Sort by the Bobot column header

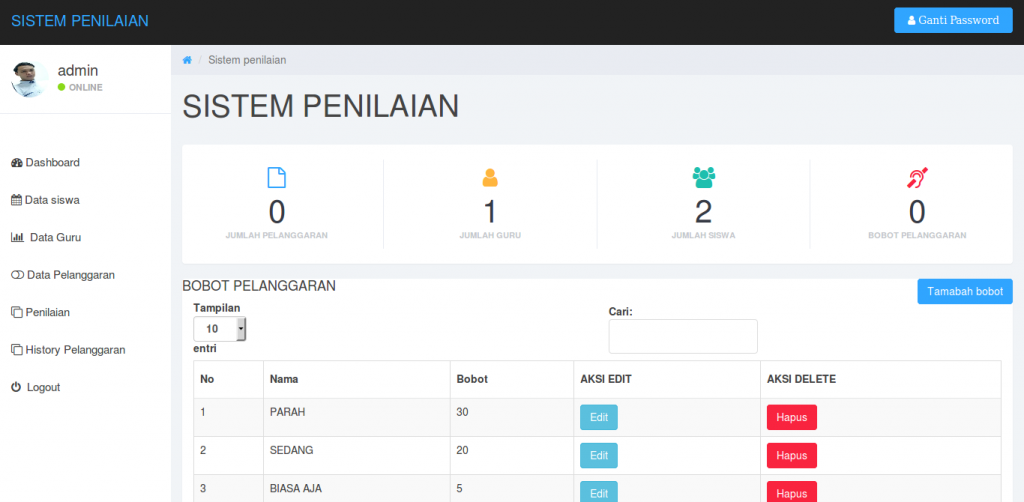[511, 379]
